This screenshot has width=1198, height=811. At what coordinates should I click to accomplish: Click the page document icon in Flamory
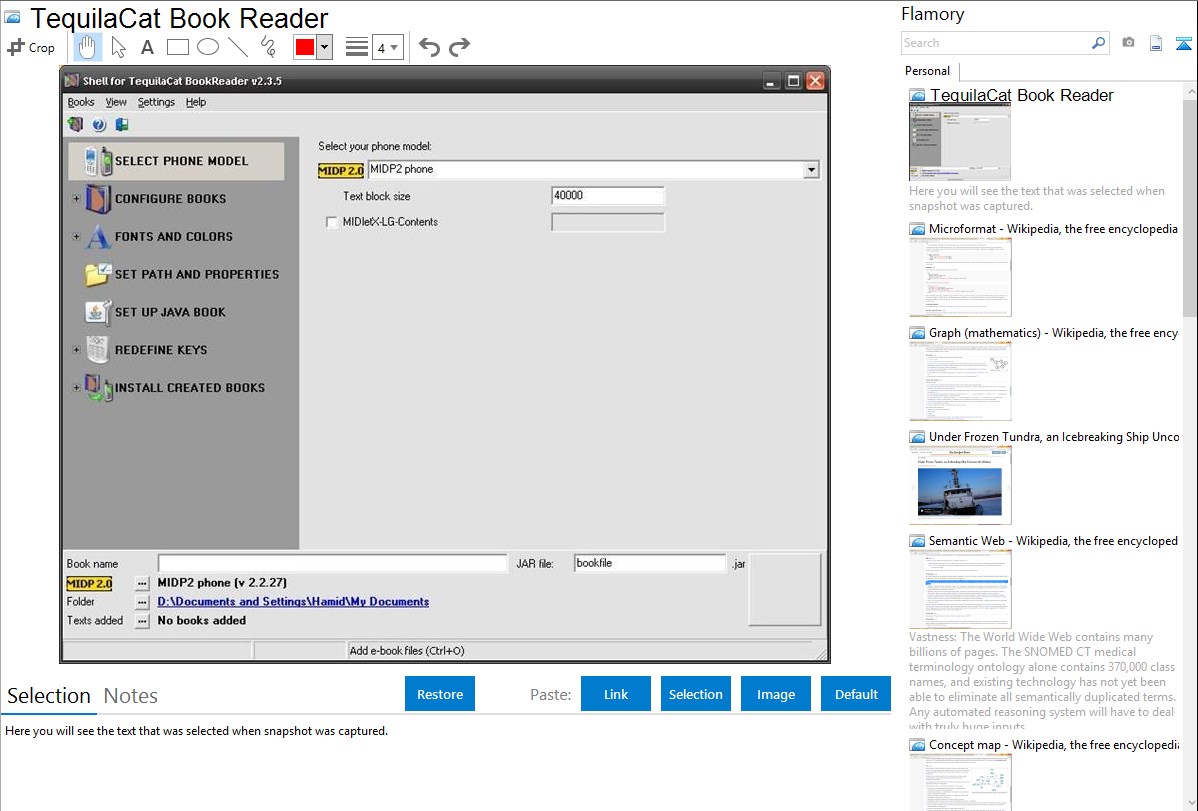[x=1156, y=43]
